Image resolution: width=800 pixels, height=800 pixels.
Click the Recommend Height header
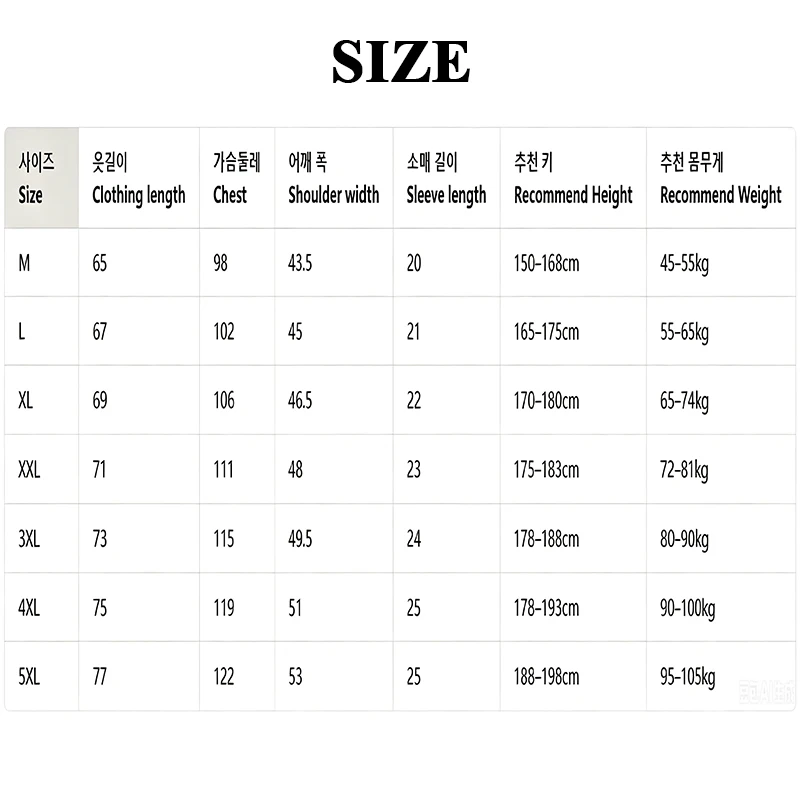click(x=573, y=178)
